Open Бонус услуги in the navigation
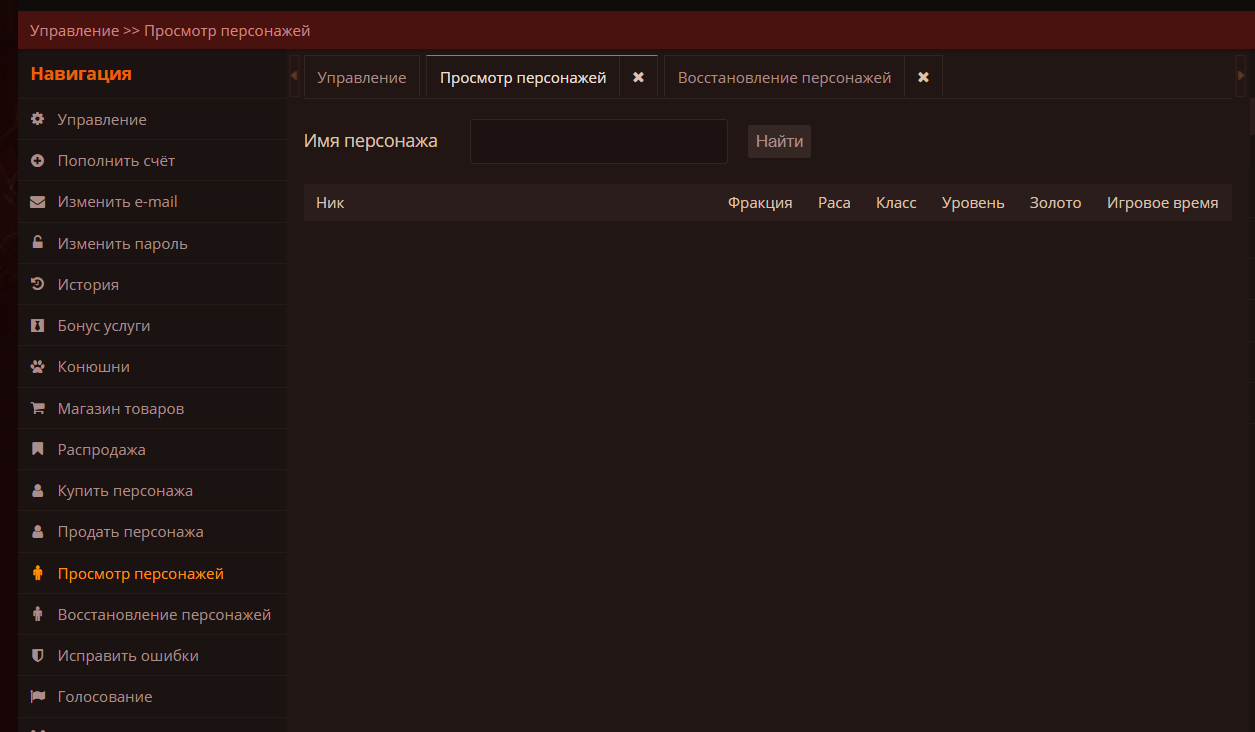Screen dimensions: 1255x732 [x=104, y=326]
